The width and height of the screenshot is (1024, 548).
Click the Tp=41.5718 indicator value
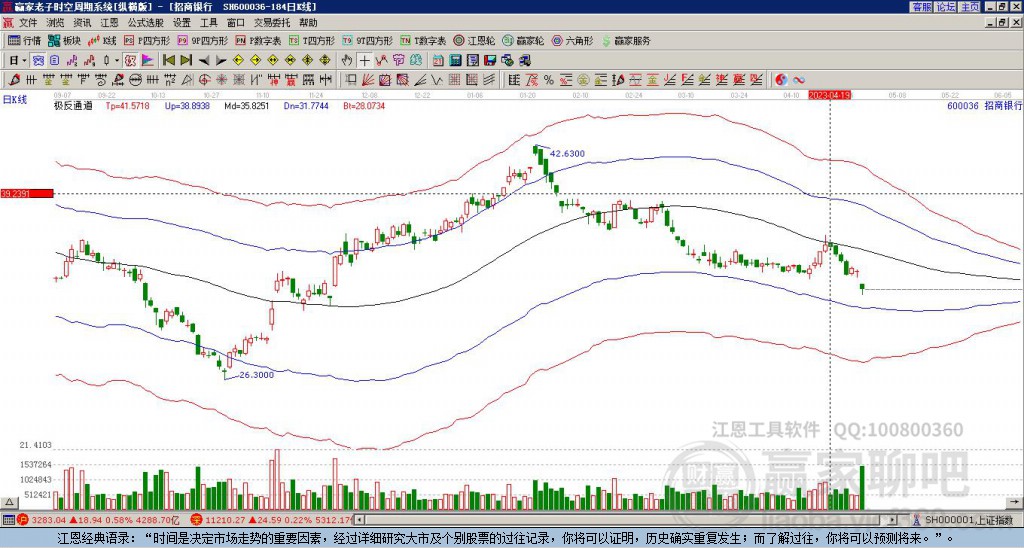coord(127,105)
